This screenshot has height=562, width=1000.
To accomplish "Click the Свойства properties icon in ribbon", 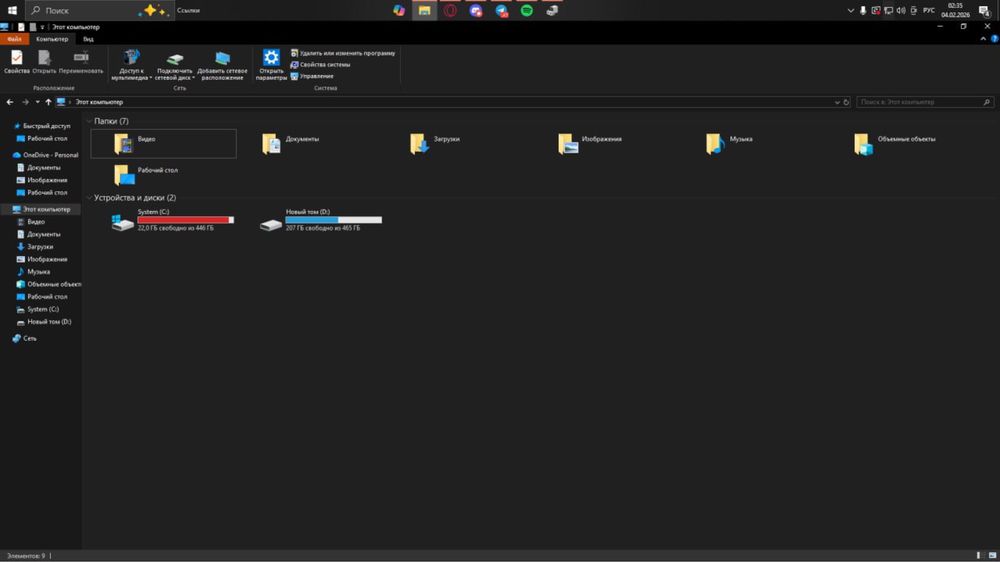I will click(x=17, y=62).
